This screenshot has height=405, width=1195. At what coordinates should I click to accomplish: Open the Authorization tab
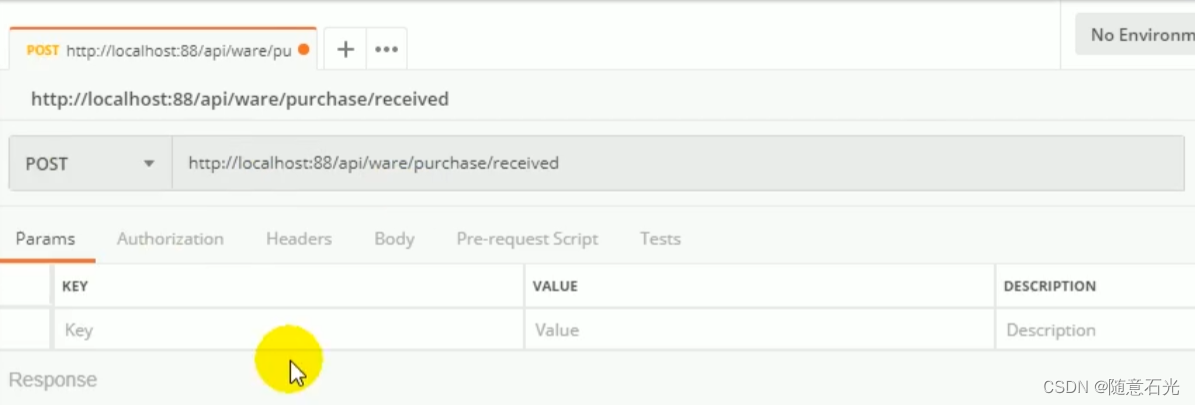[x=170, y=239]
